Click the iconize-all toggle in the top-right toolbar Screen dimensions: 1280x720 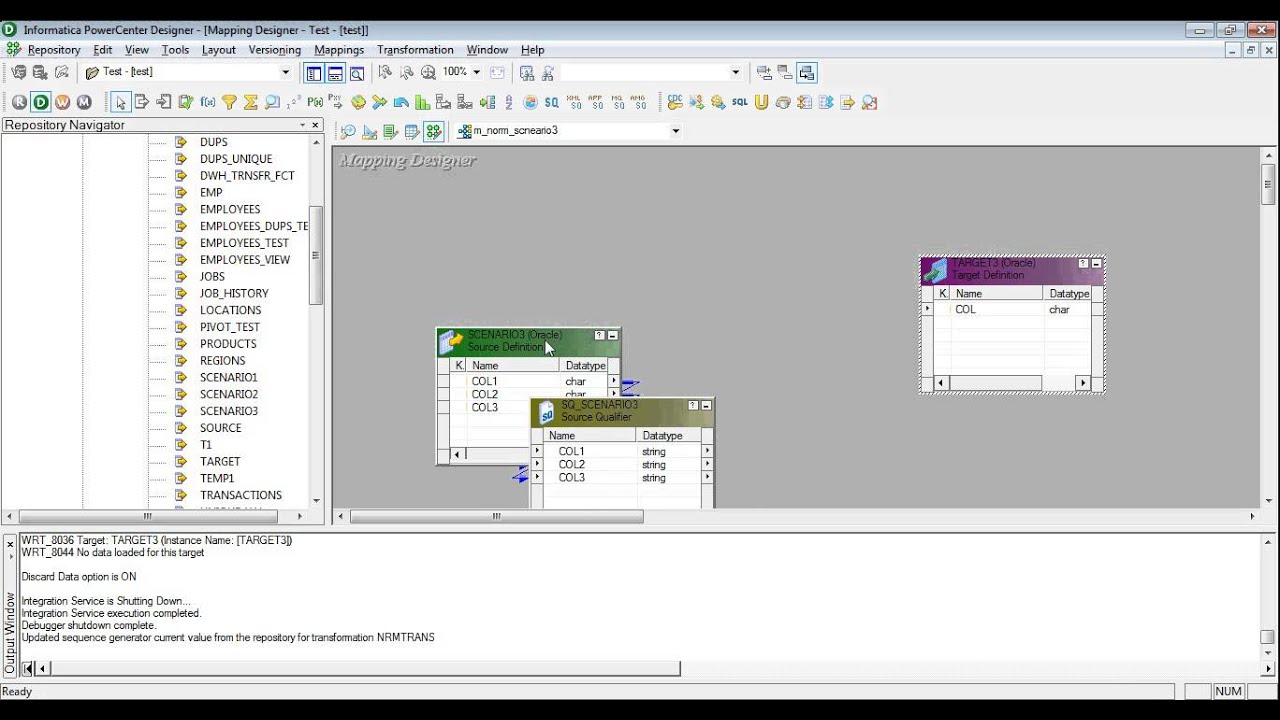click(x=807, y=72)
